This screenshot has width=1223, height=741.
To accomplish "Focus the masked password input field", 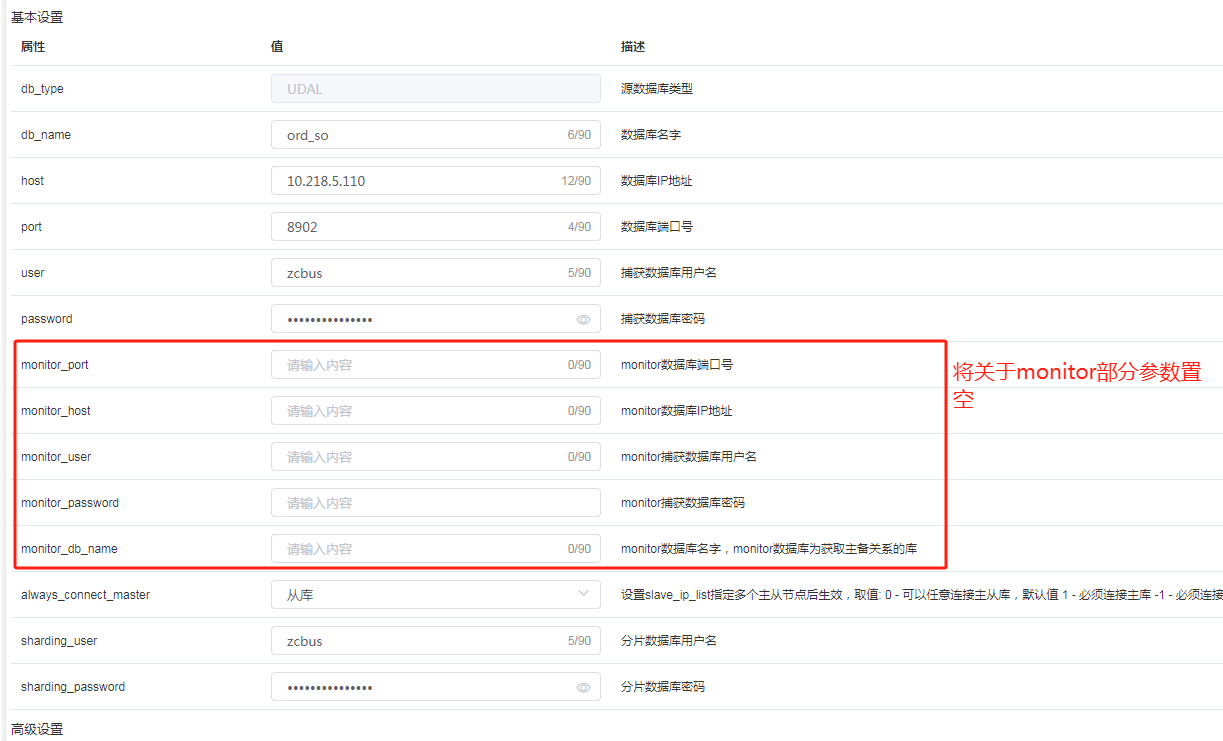I will pyautogui.click(x=420, y=319).
